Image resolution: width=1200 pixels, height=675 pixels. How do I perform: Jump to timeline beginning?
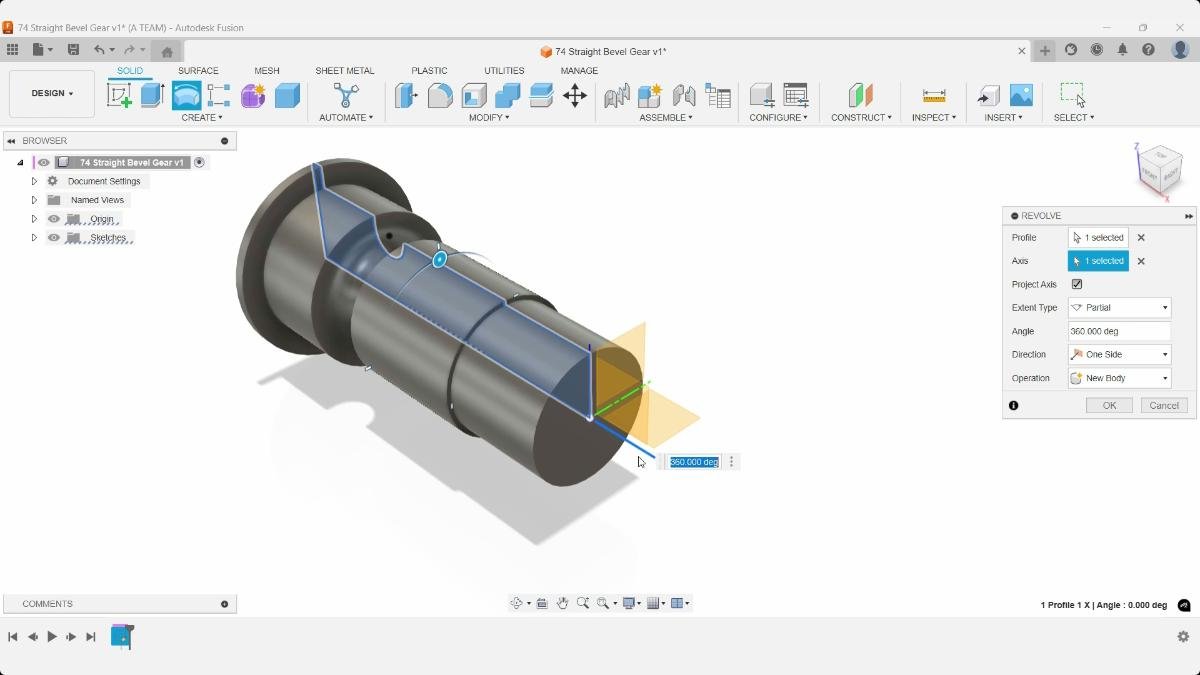click(13, 636)
